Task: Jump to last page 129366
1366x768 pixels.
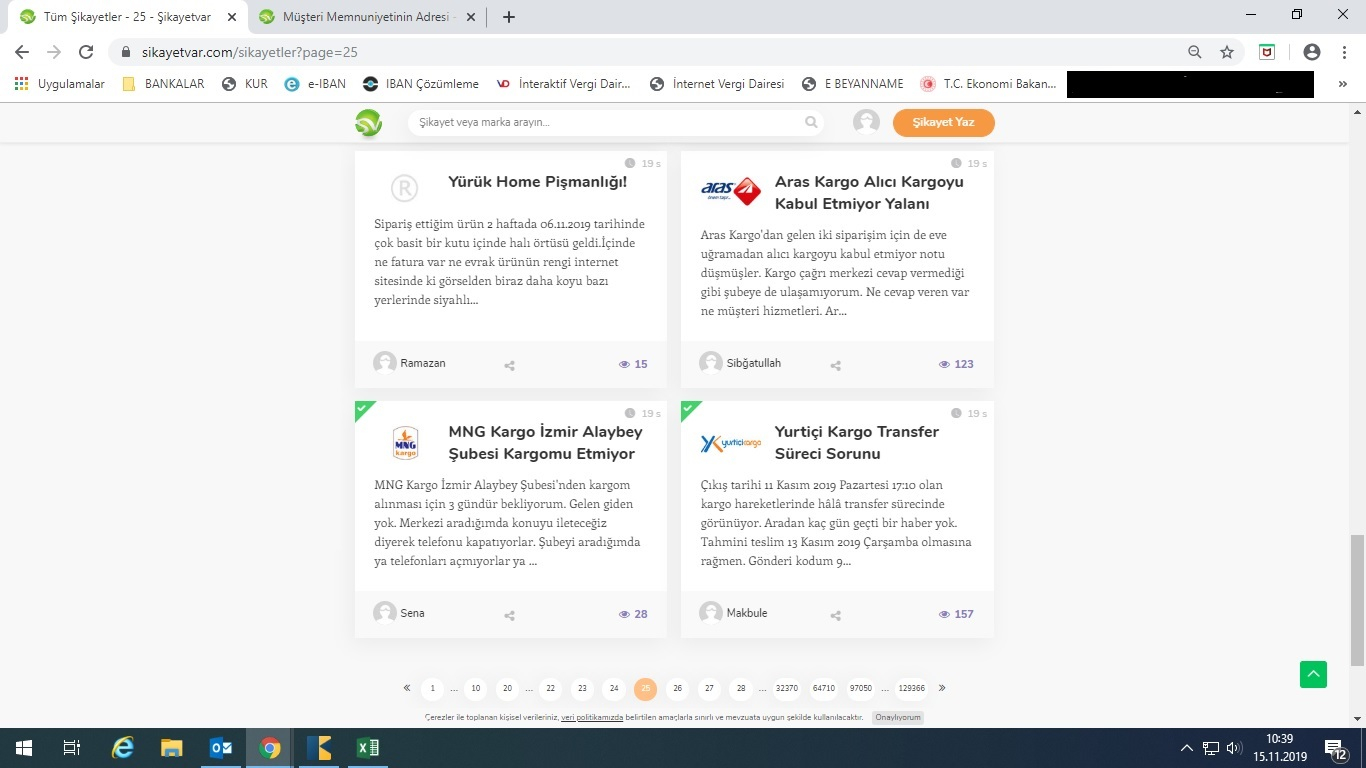Action: click(912, 688)
